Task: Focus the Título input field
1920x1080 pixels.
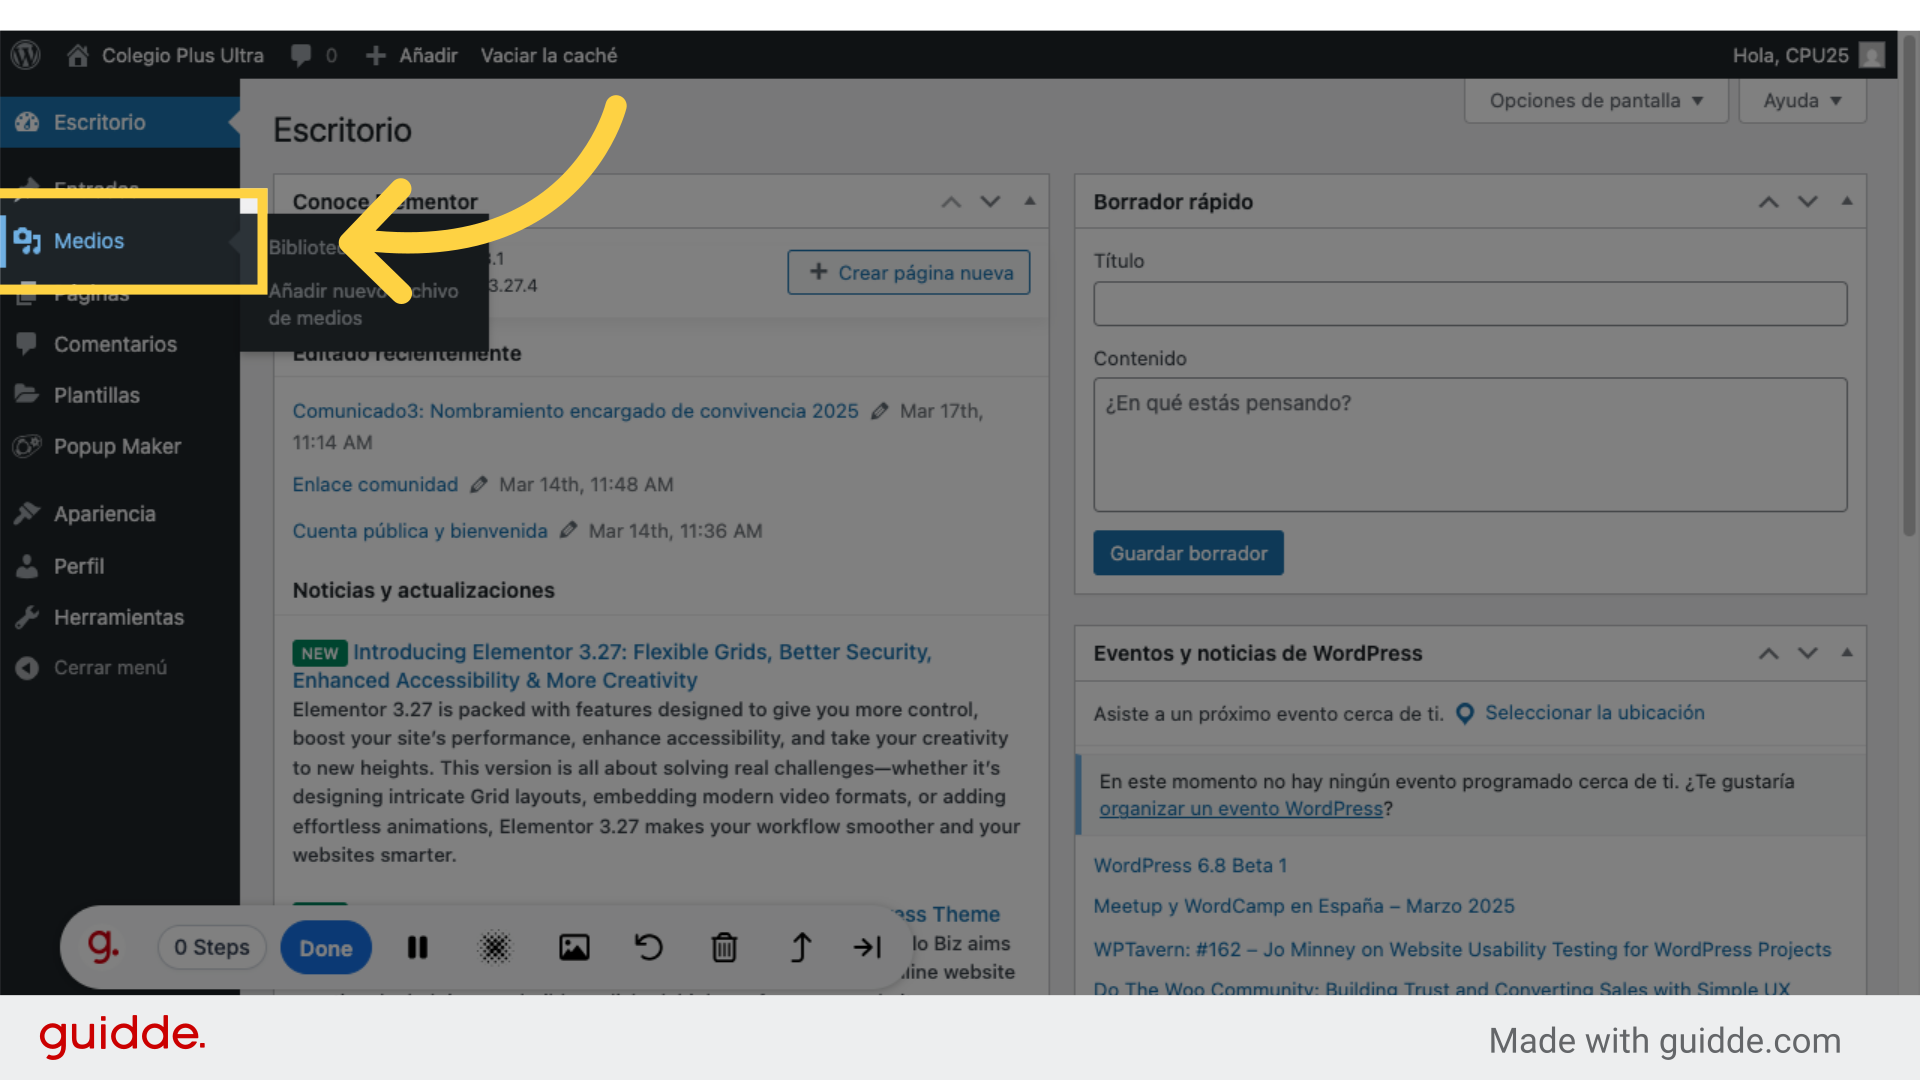Action: [x=1470, y=303]
